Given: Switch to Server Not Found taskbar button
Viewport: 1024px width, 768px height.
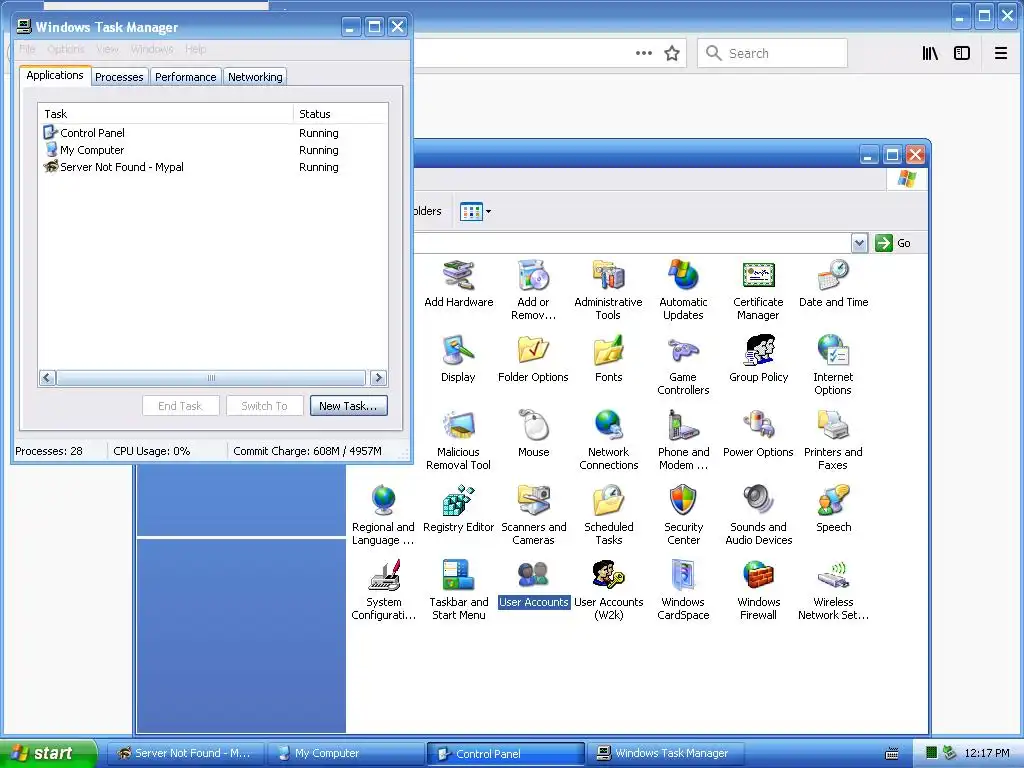Looking at the screenshot, I should coord(185,754).
